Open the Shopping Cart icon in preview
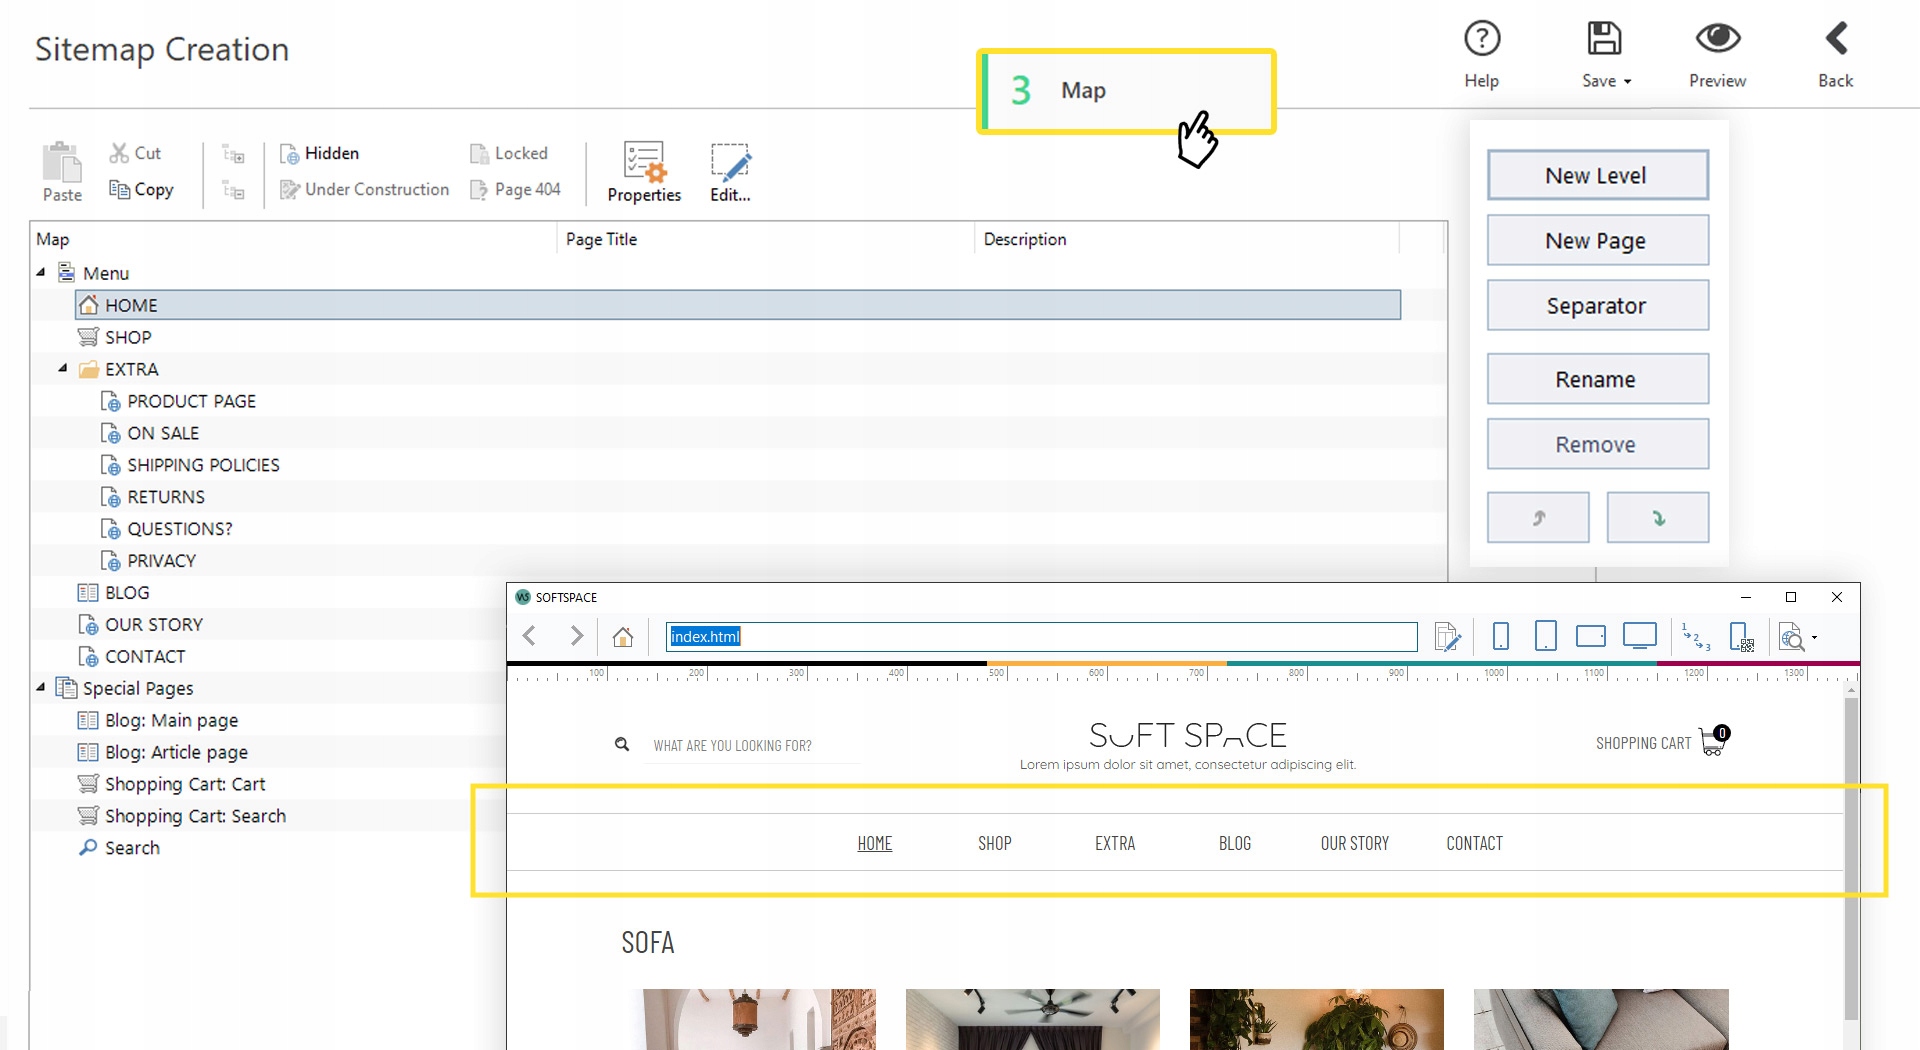 [x=1715, y=741]
